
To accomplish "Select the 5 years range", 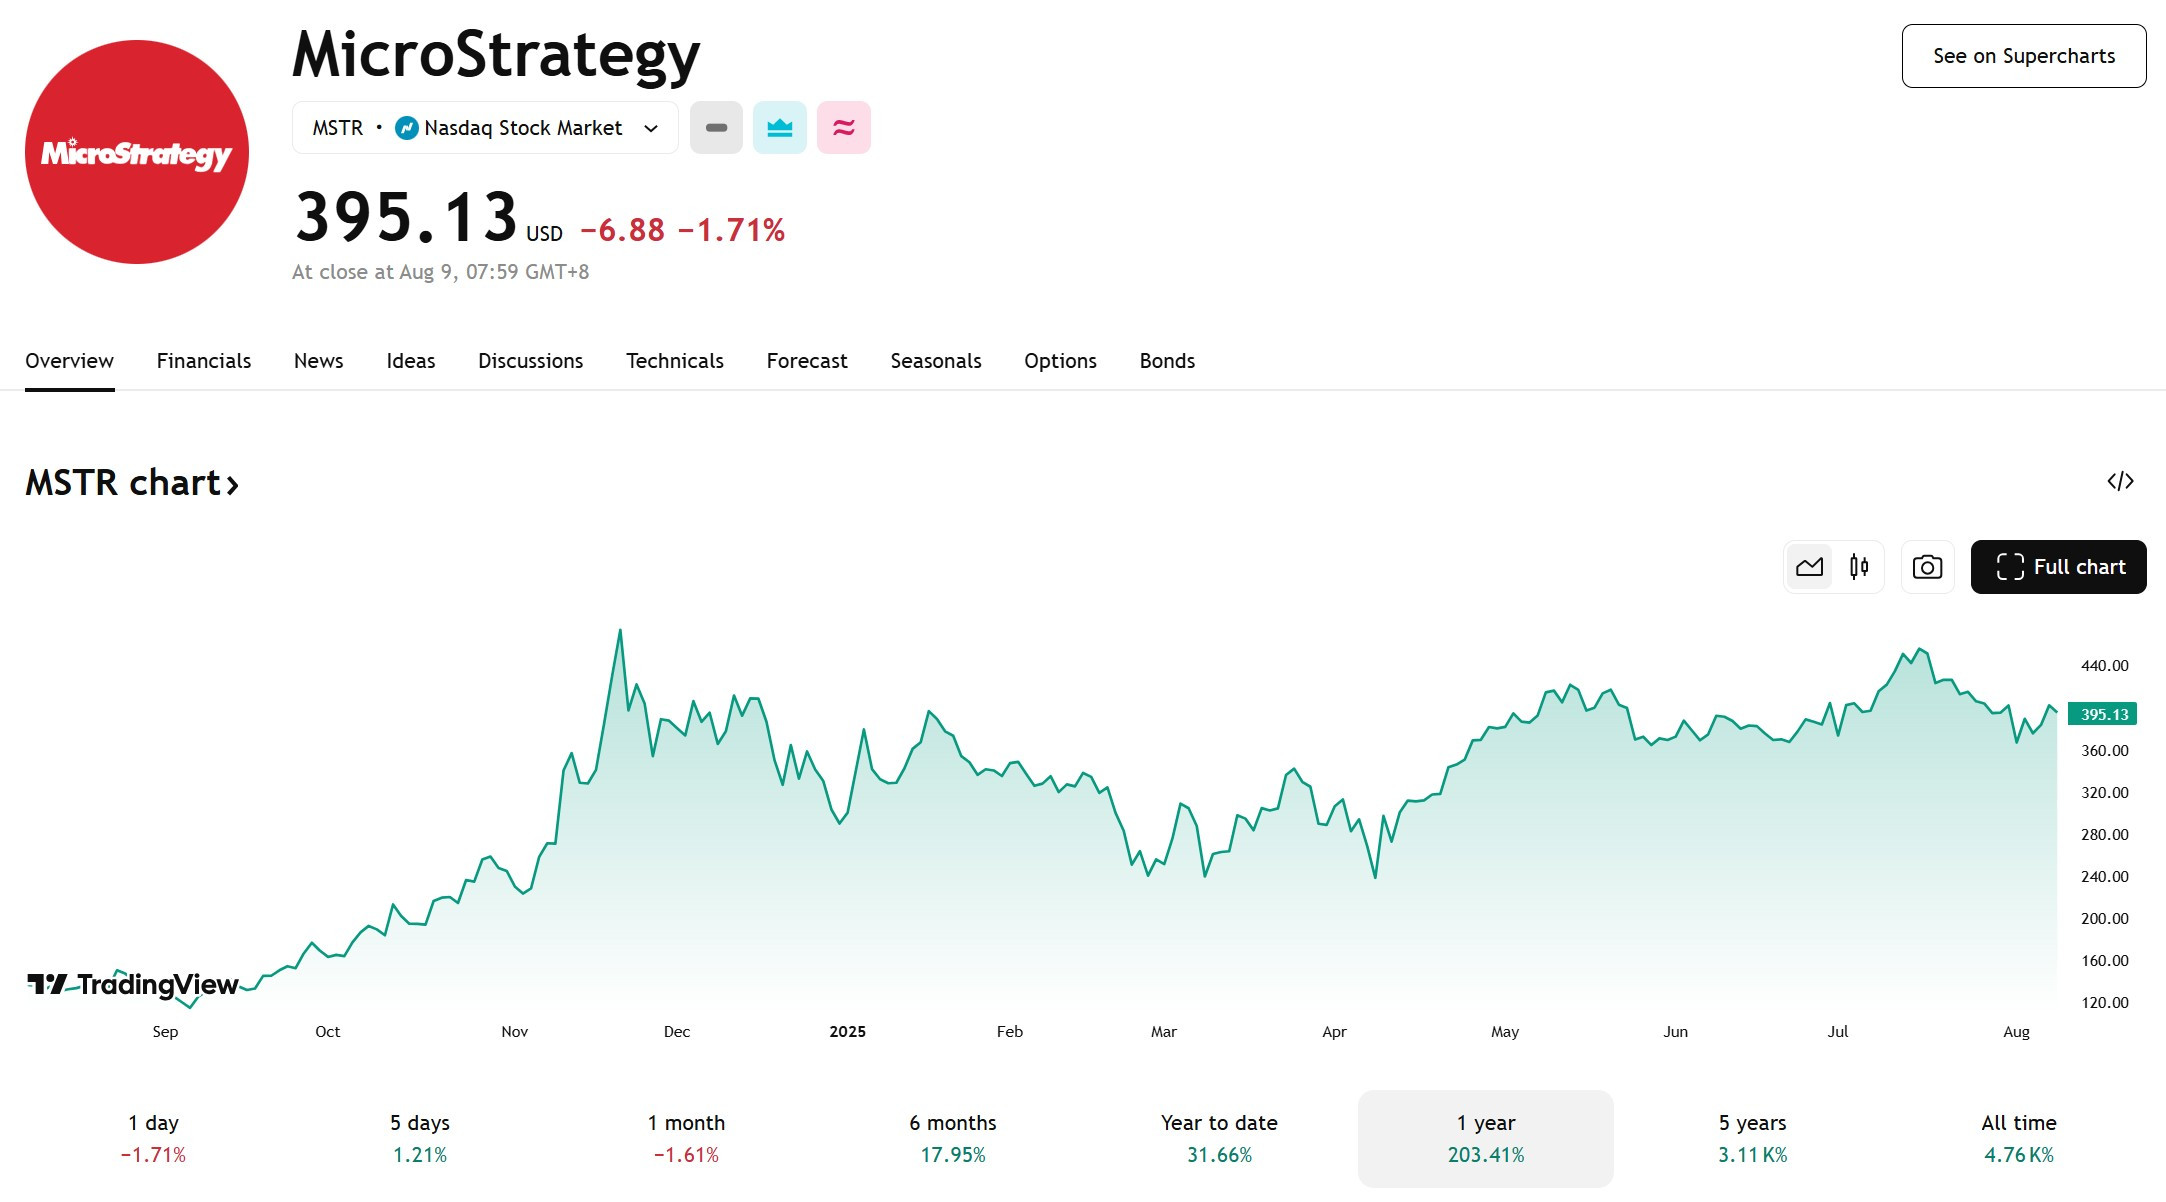I will [1752, 1139].
